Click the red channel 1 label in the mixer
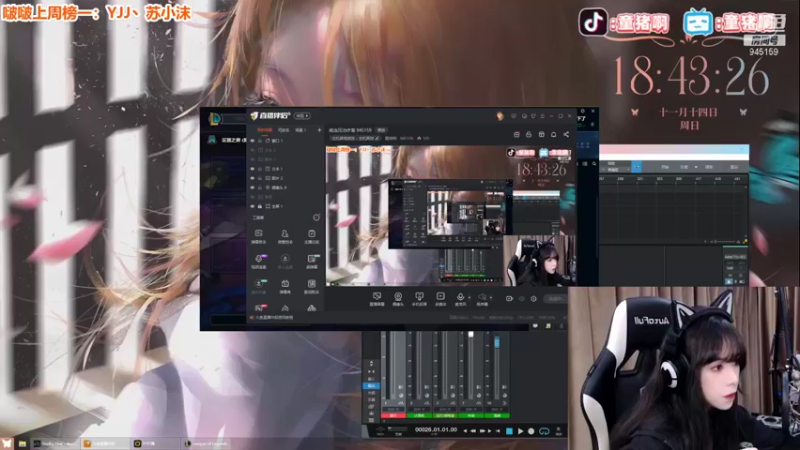Screen dimensions: 800x450 (393, 415)
